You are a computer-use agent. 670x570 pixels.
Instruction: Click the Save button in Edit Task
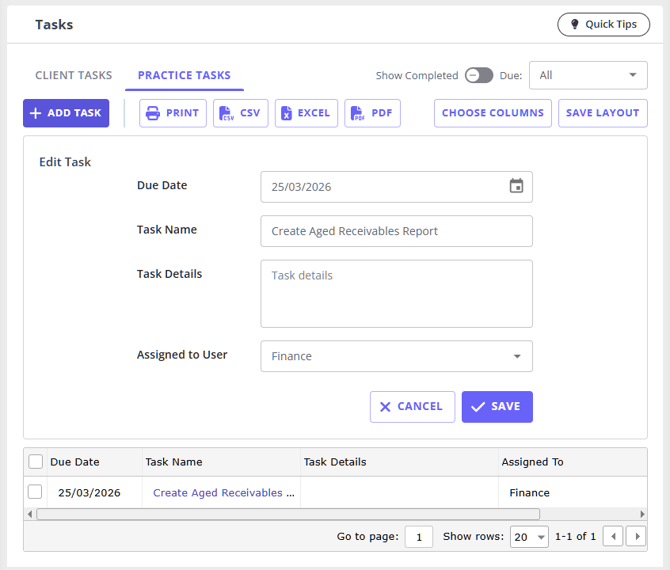click(x=497, y=407)
